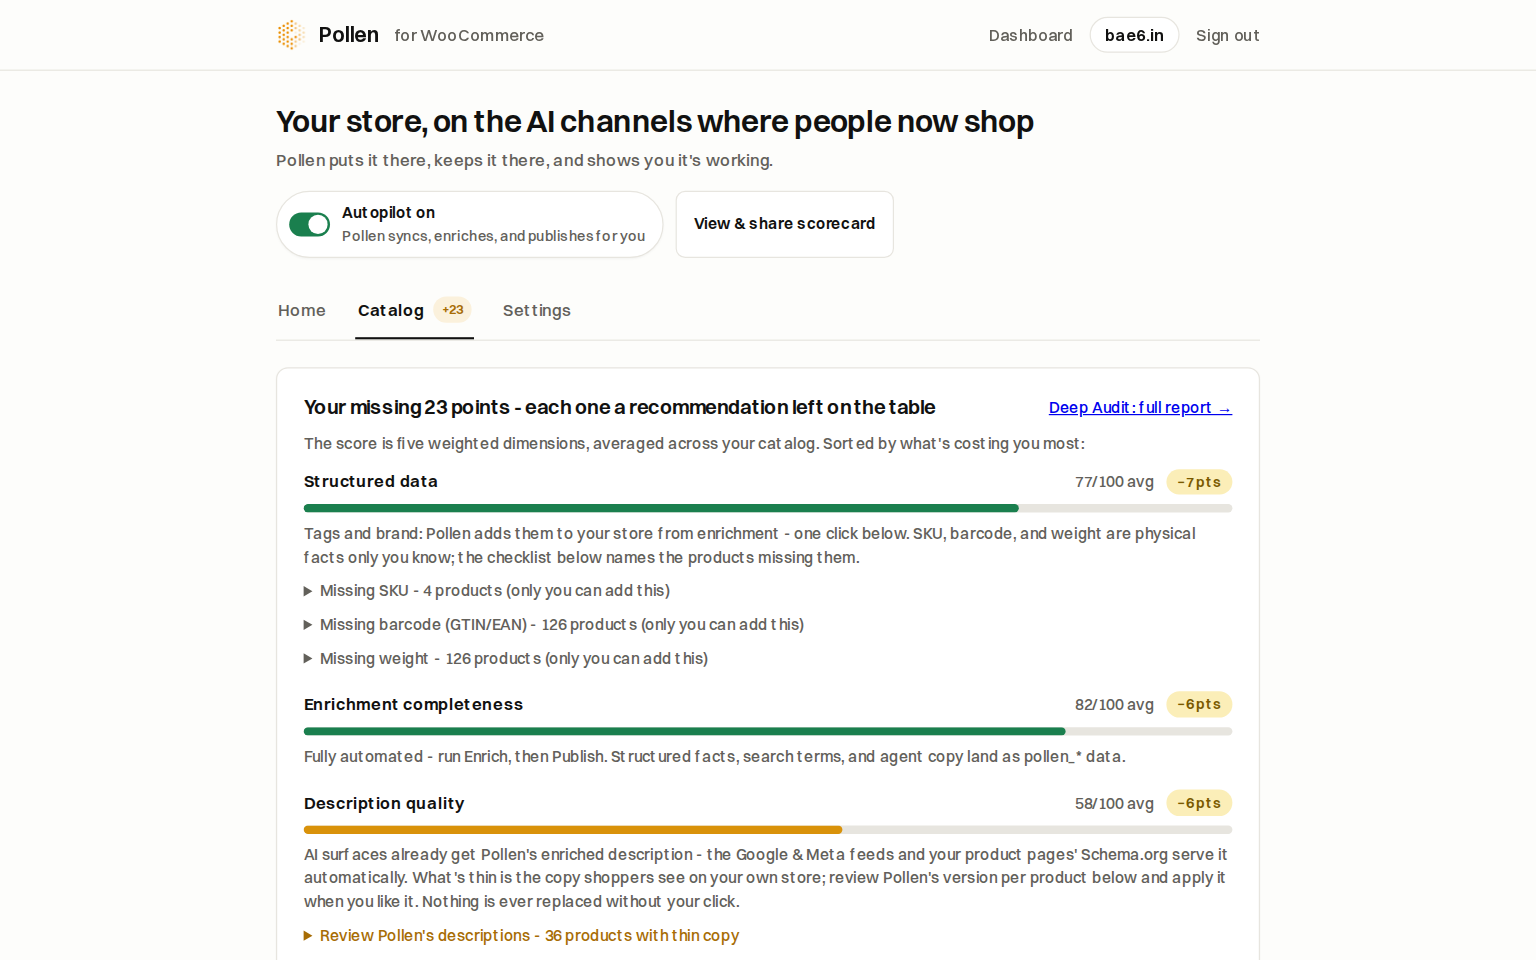1536x960 pixels.
Task: Click the -7pts Structured data badge
Action: click(x=1199, y=482)
